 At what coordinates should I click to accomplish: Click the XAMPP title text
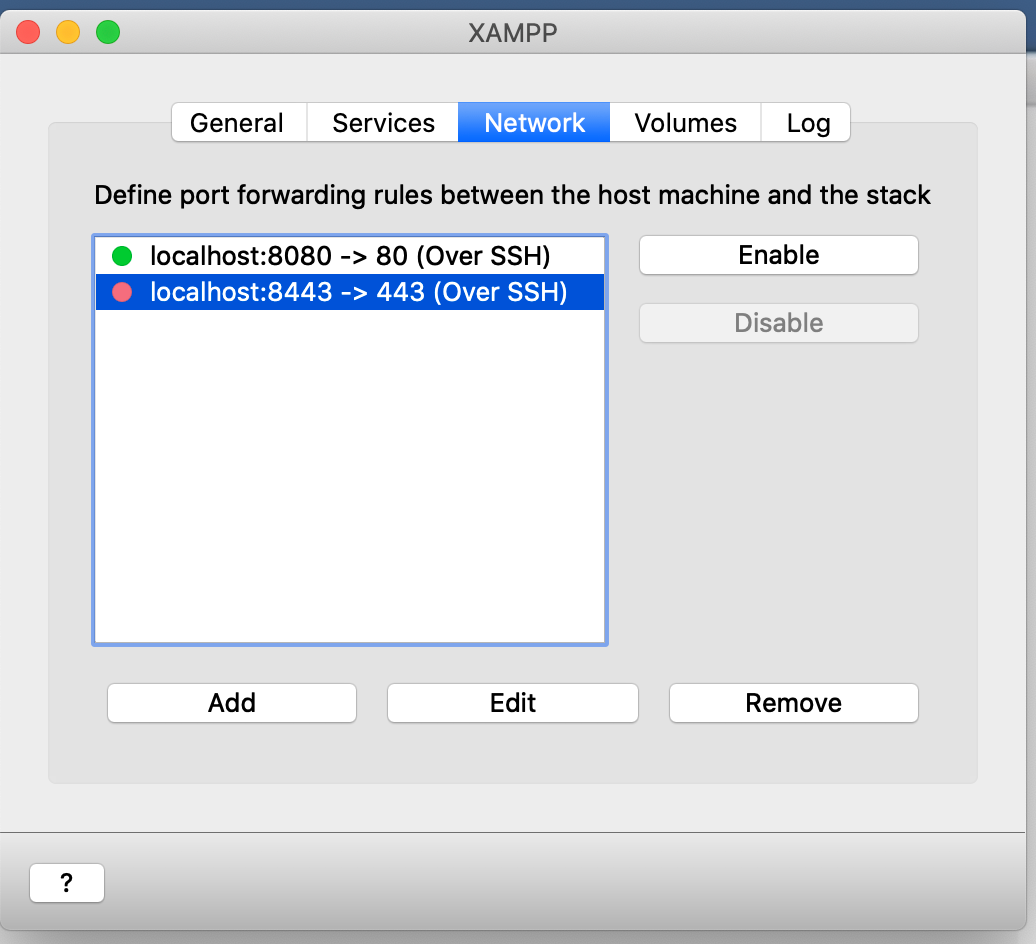[x=513, y=33]
